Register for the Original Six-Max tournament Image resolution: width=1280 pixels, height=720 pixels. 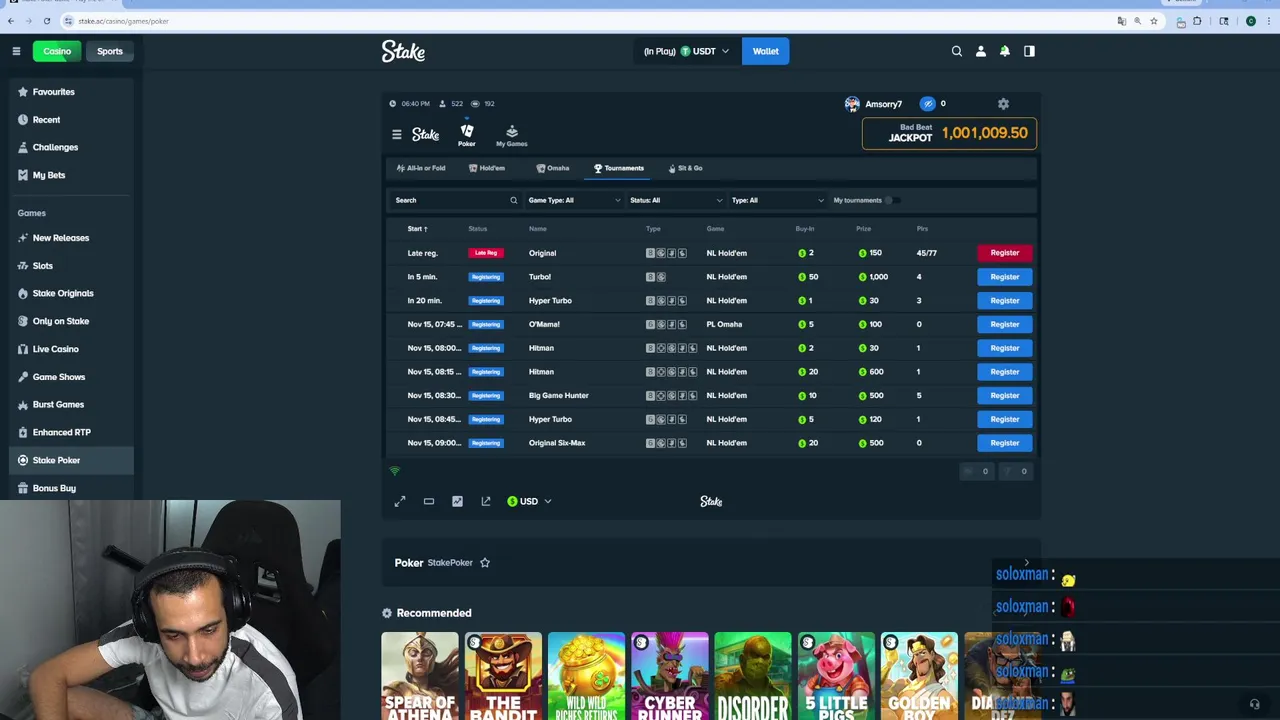coord(1005,443)
